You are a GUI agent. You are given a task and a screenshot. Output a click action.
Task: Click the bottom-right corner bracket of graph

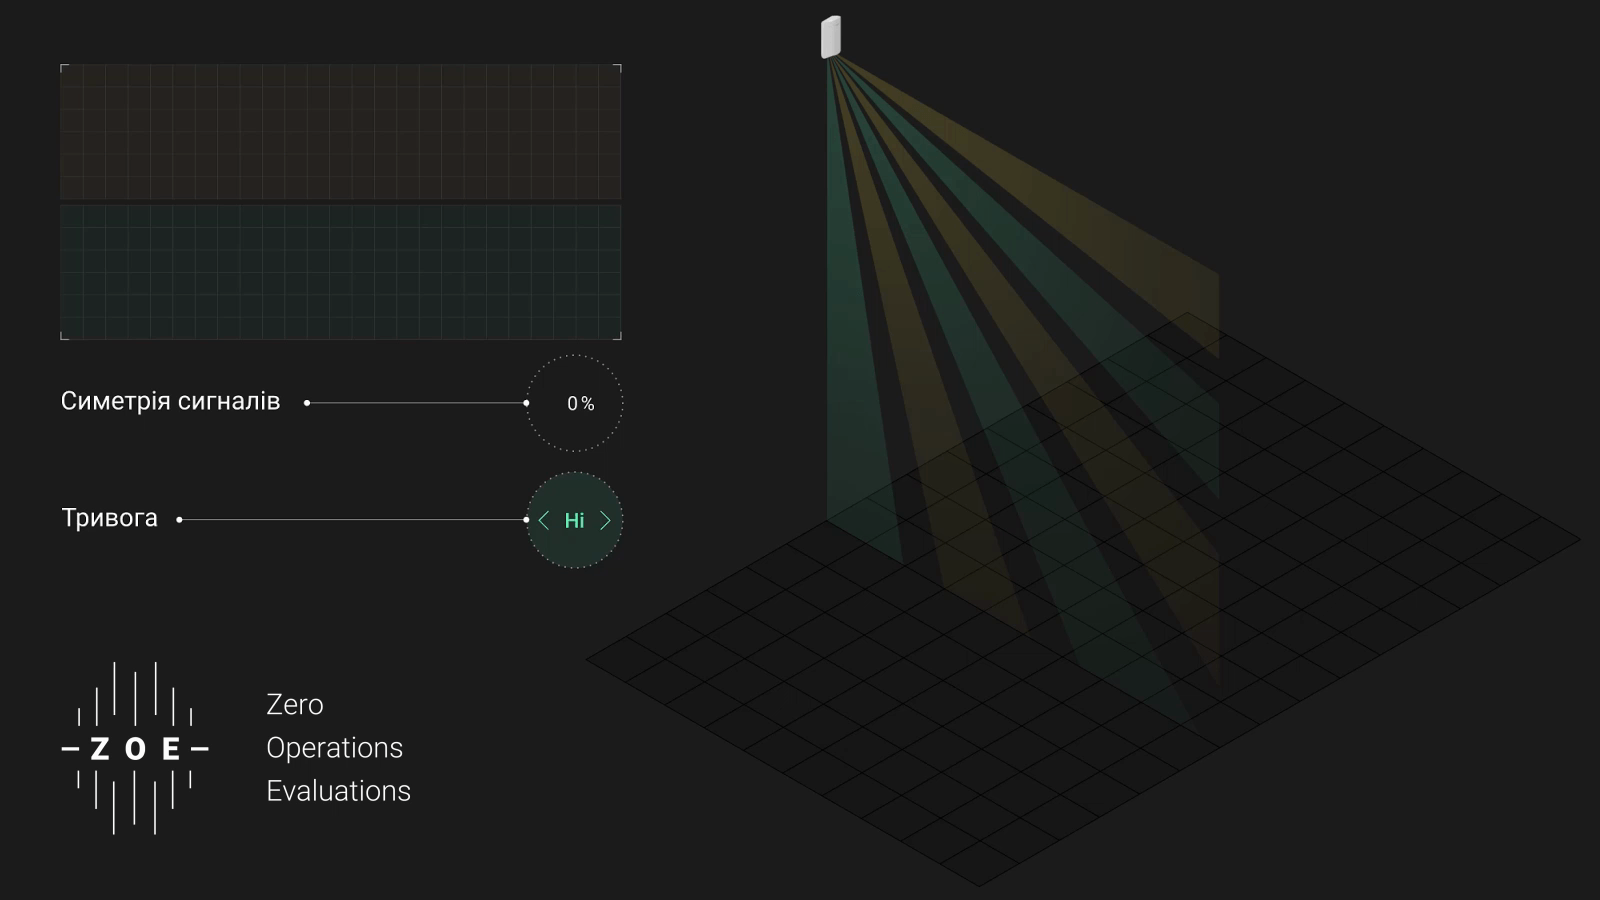[x=618, y=337]
